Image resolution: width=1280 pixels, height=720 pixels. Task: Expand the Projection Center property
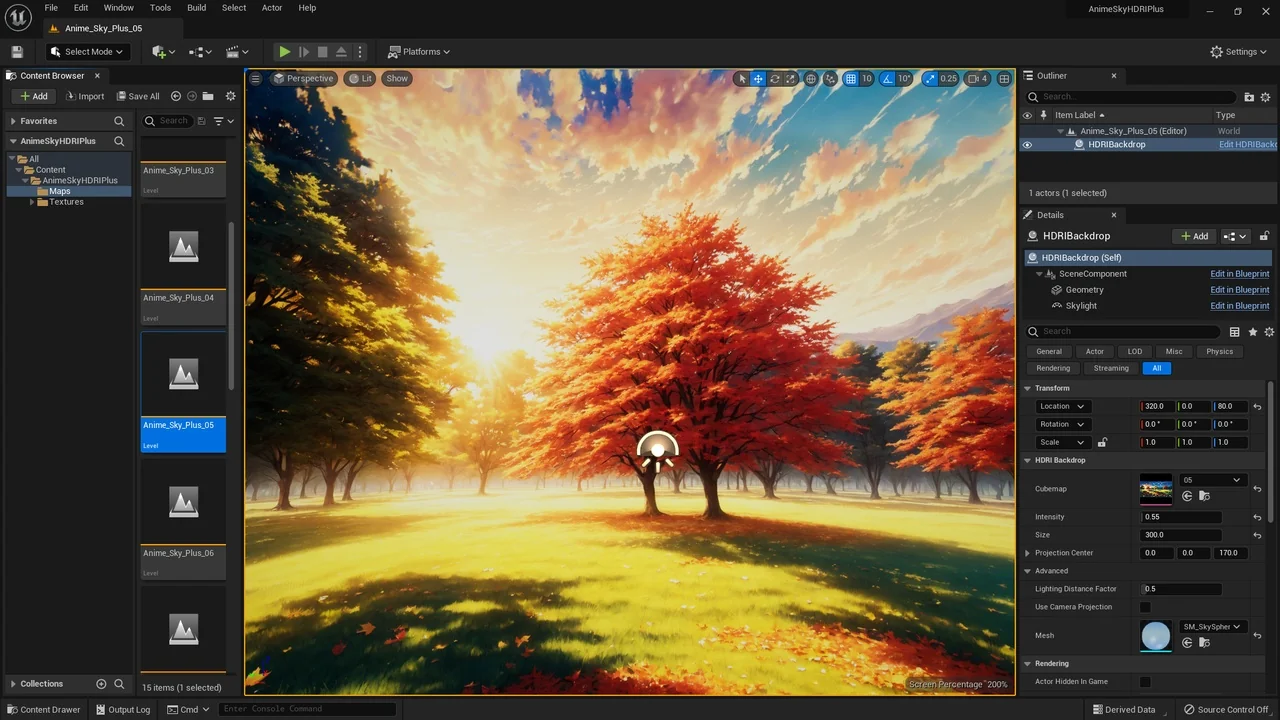(1028, 553)
